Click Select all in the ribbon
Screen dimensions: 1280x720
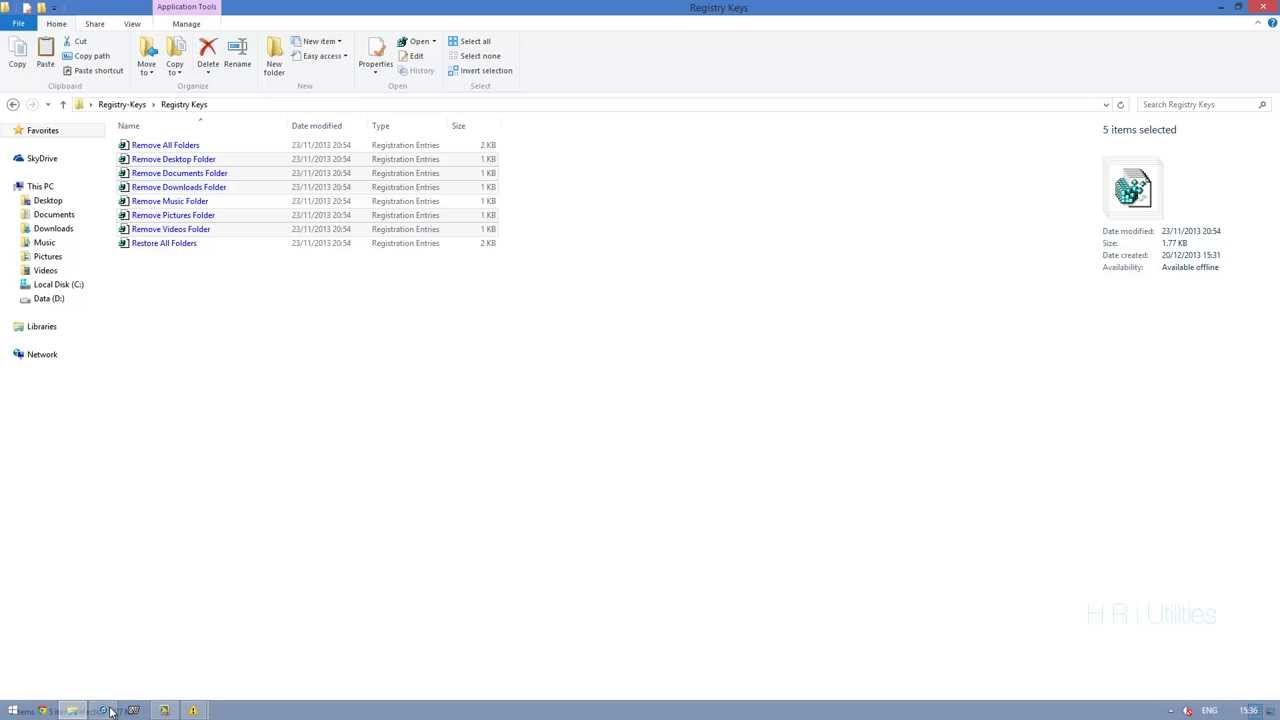tap(469, 41)
